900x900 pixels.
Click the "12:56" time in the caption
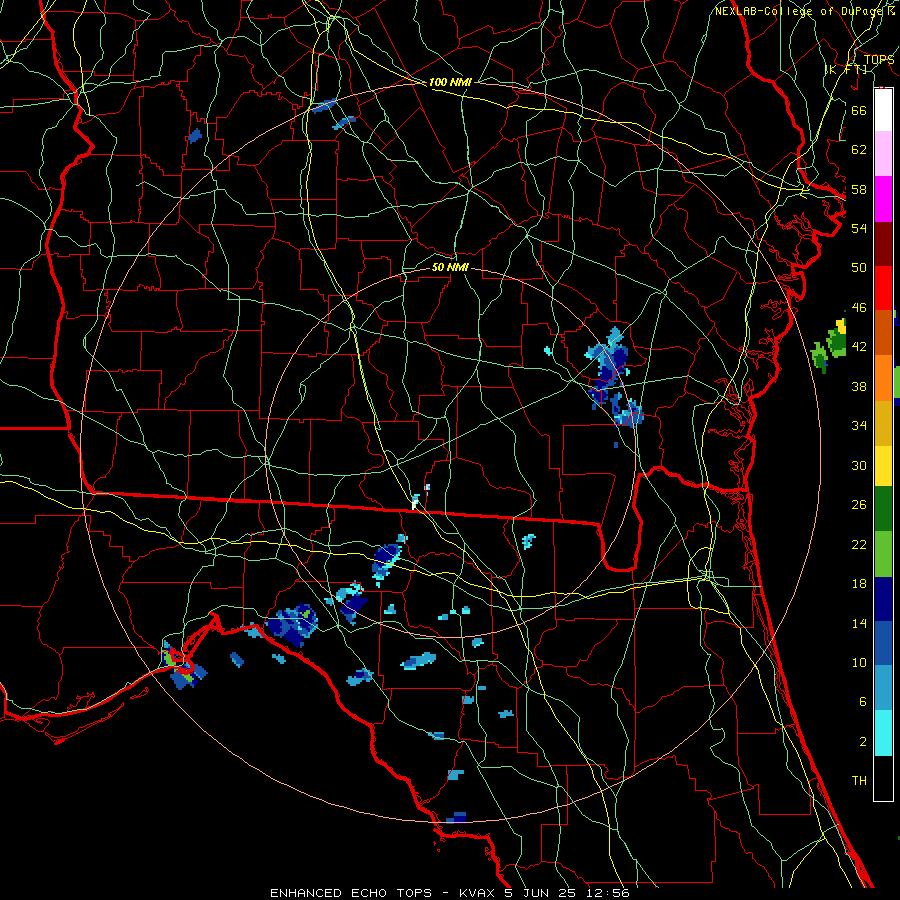608,893
